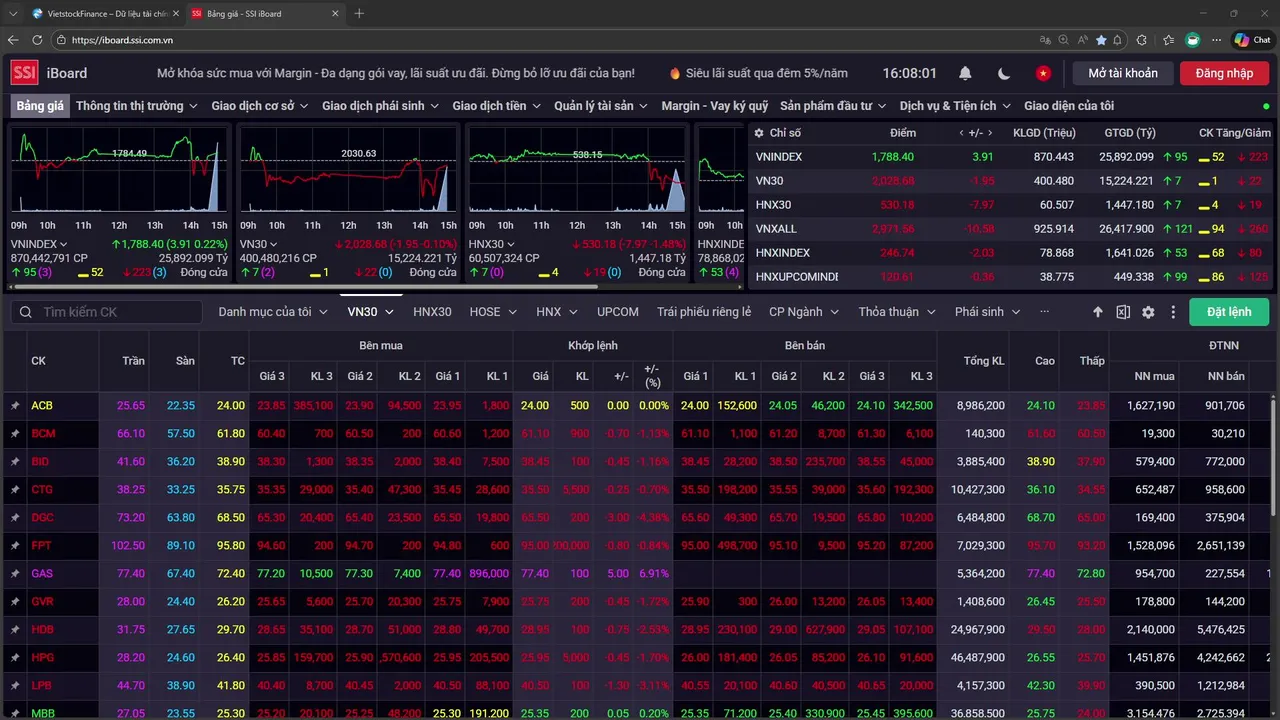Switch to the UPCOM tab
Image resolution: width=1280 pixels, height=720 pixels.
coord(618,312)
